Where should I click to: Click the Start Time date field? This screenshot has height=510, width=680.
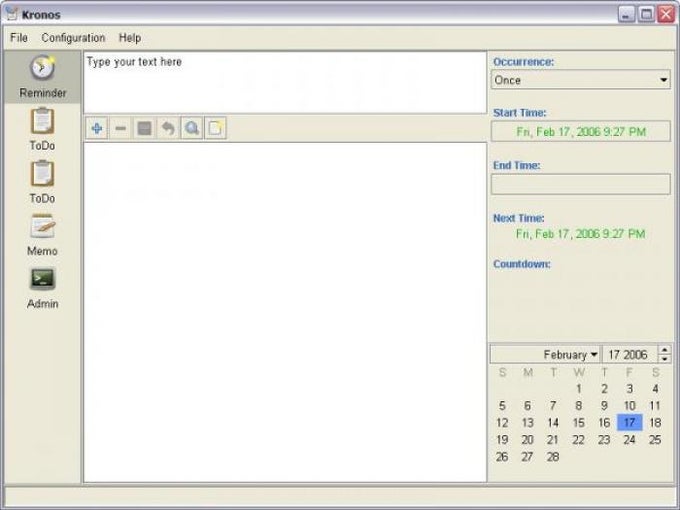[581, 131]
